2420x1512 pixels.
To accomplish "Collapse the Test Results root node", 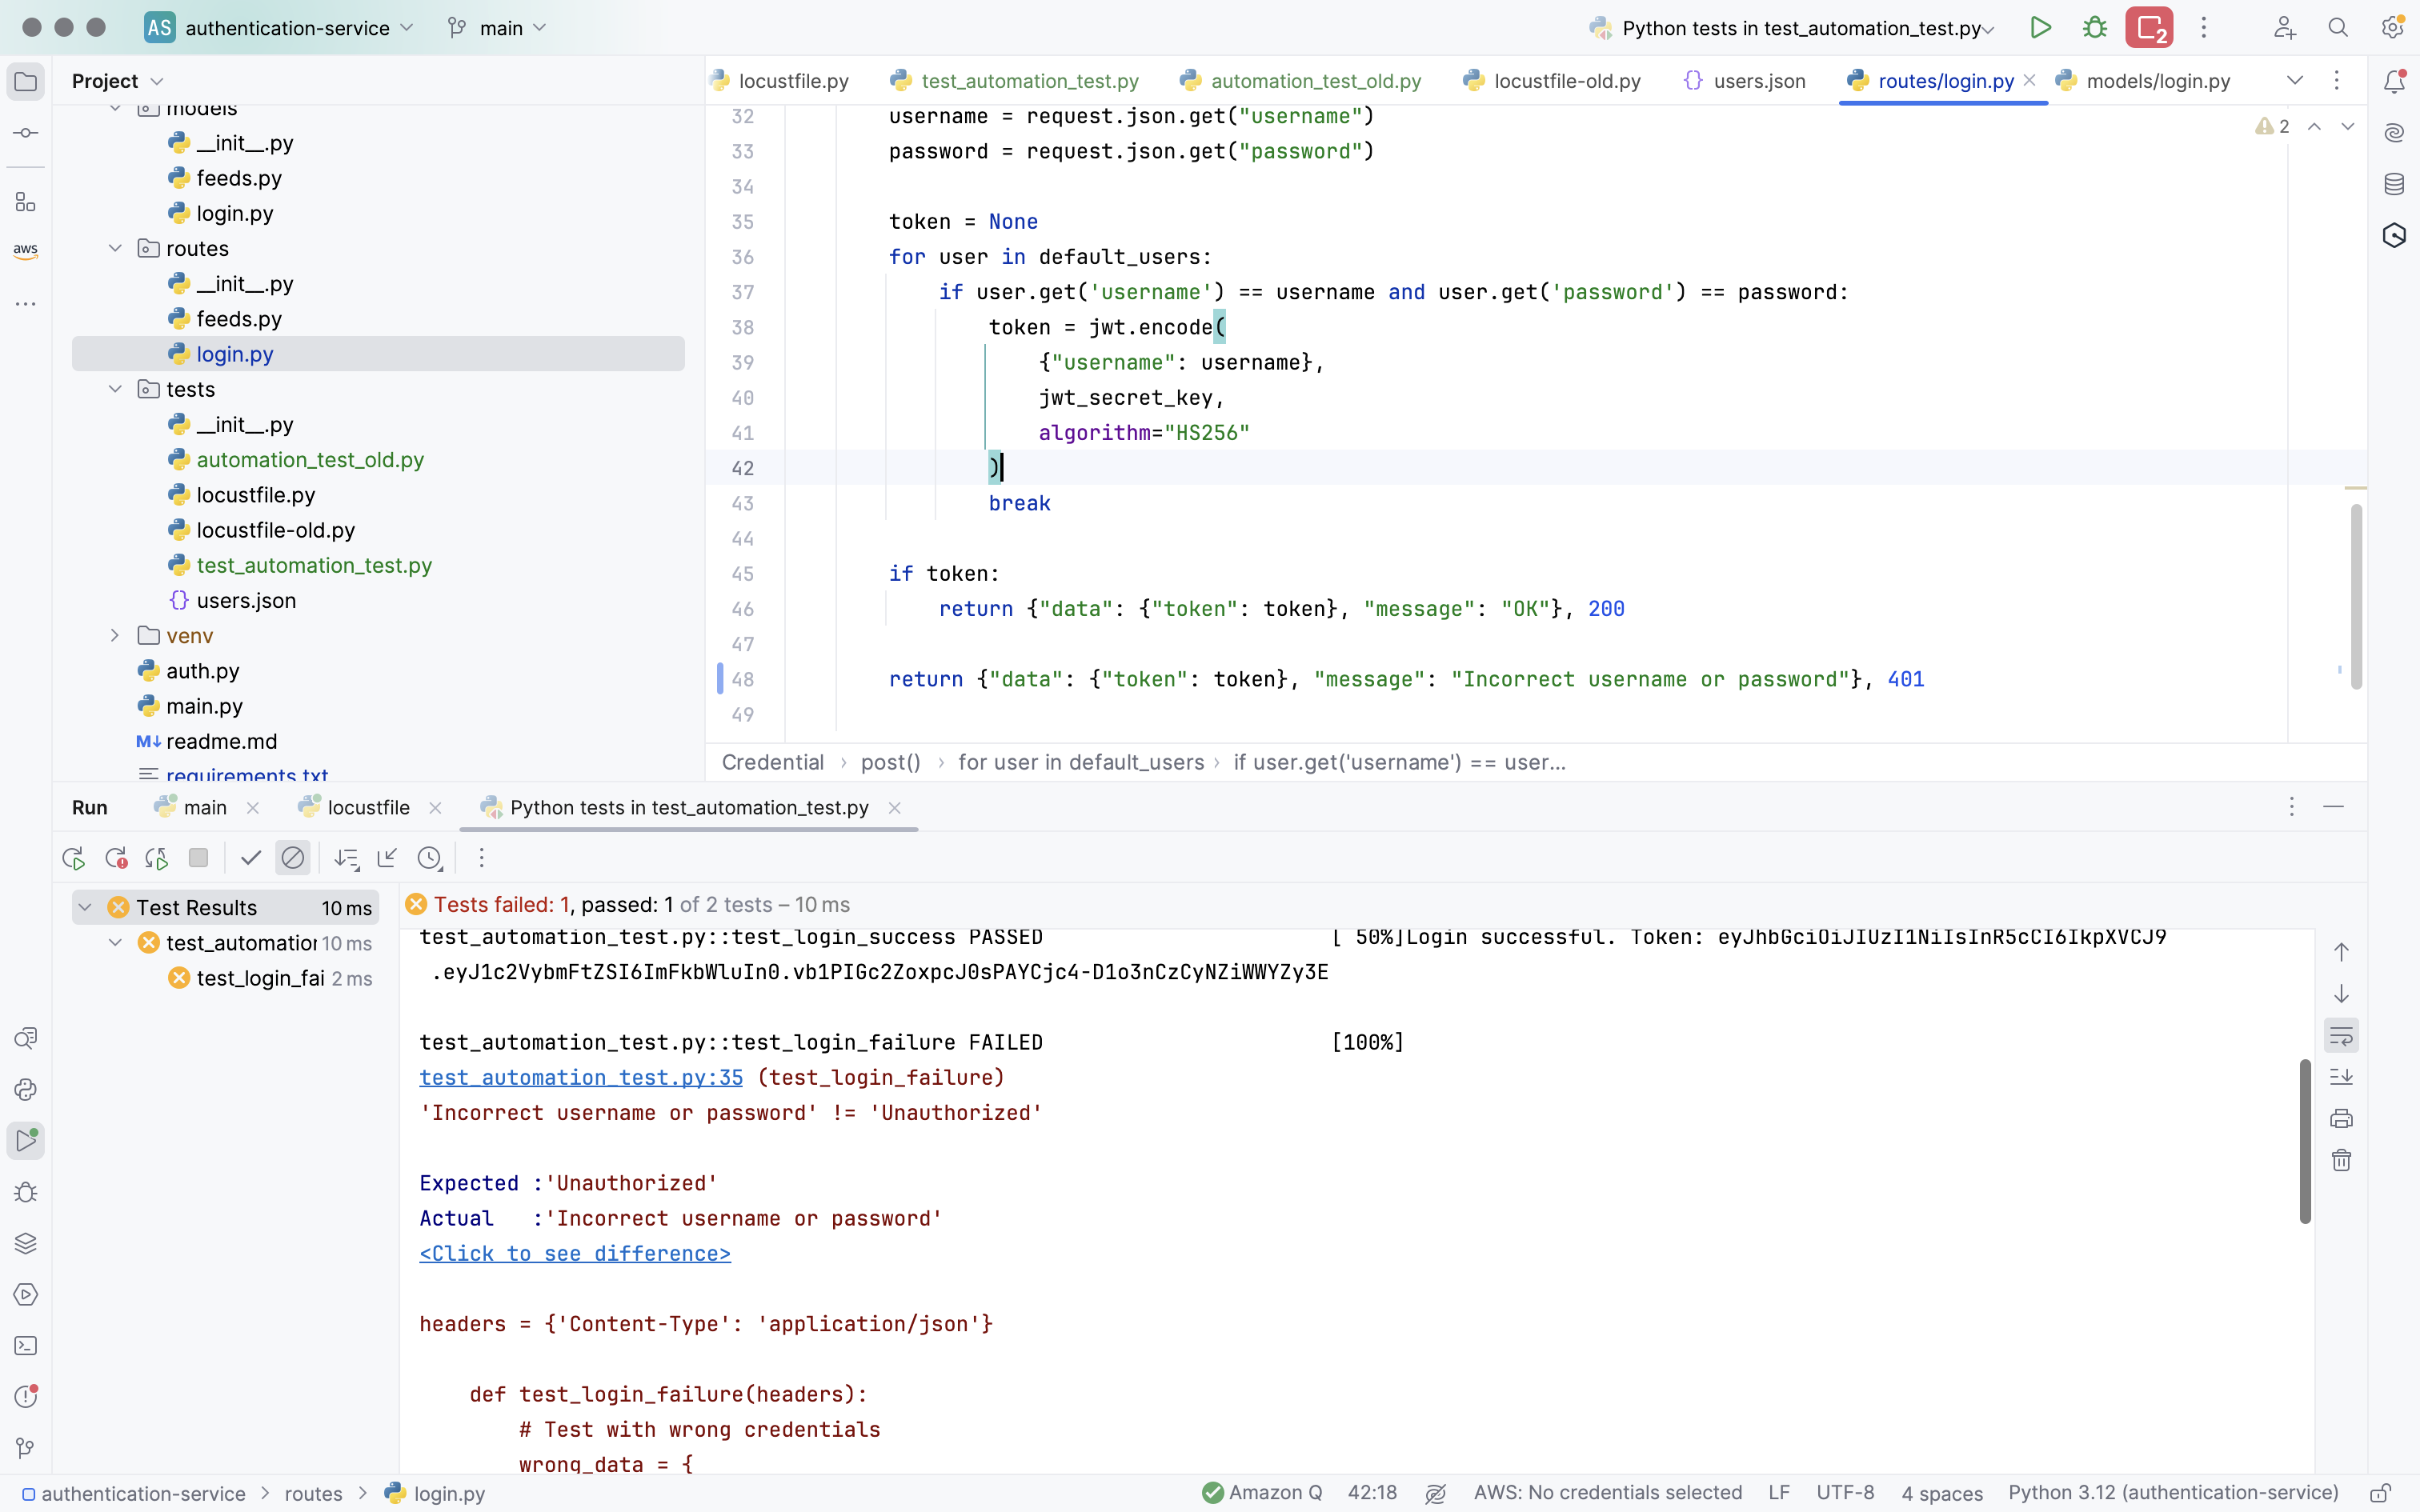I will pos(85,907).
